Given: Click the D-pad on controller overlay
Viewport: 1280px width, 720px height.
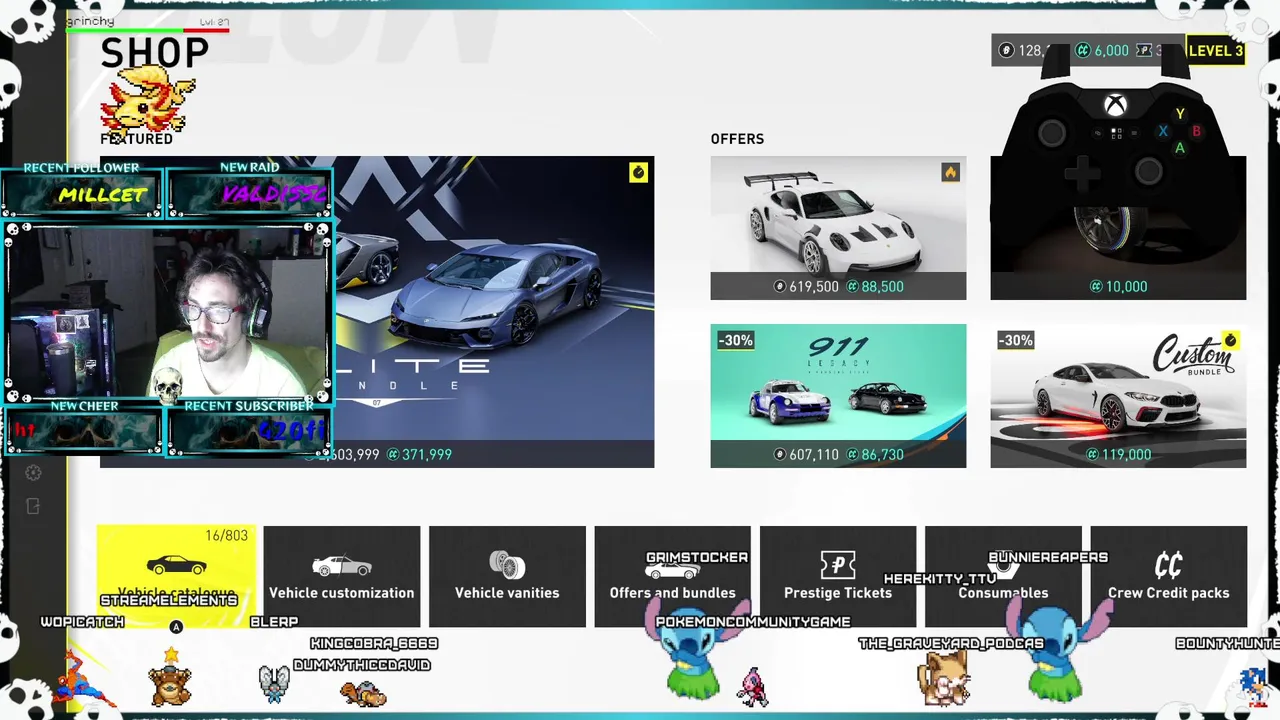Looking at the screenshot, I should tap(1082, 174).
